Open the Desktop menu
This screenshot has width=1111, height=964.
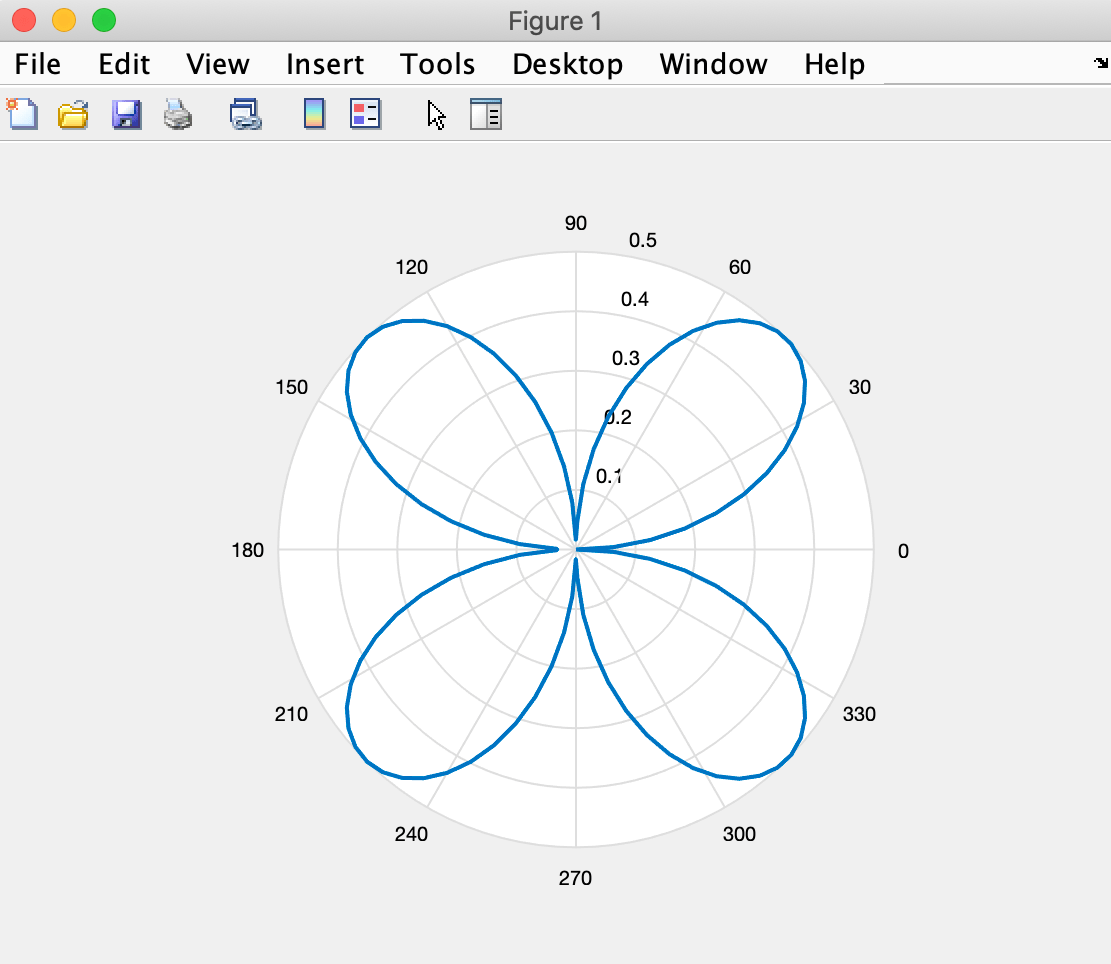coord(568,64)
